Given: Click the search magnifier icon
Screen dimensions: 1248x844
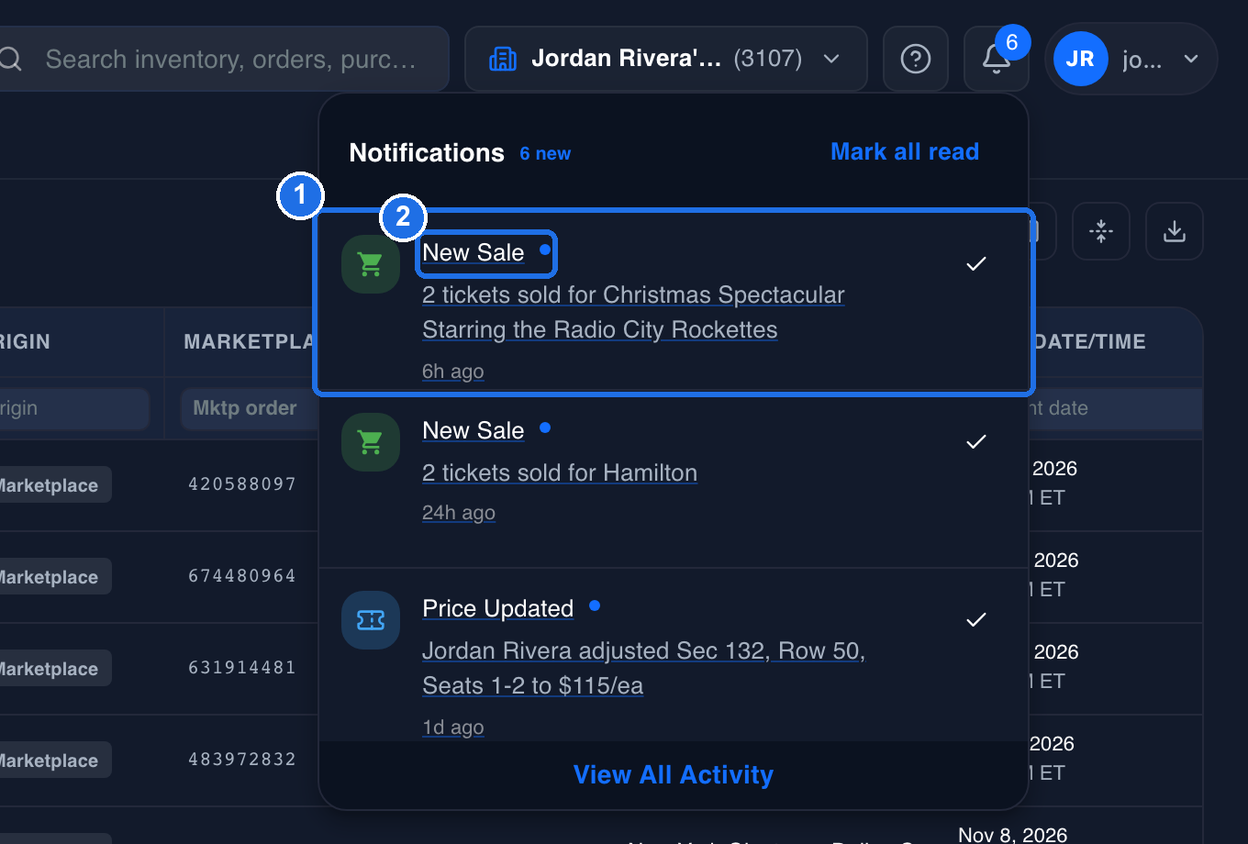Looking at the screenshot, I should 10,59.
